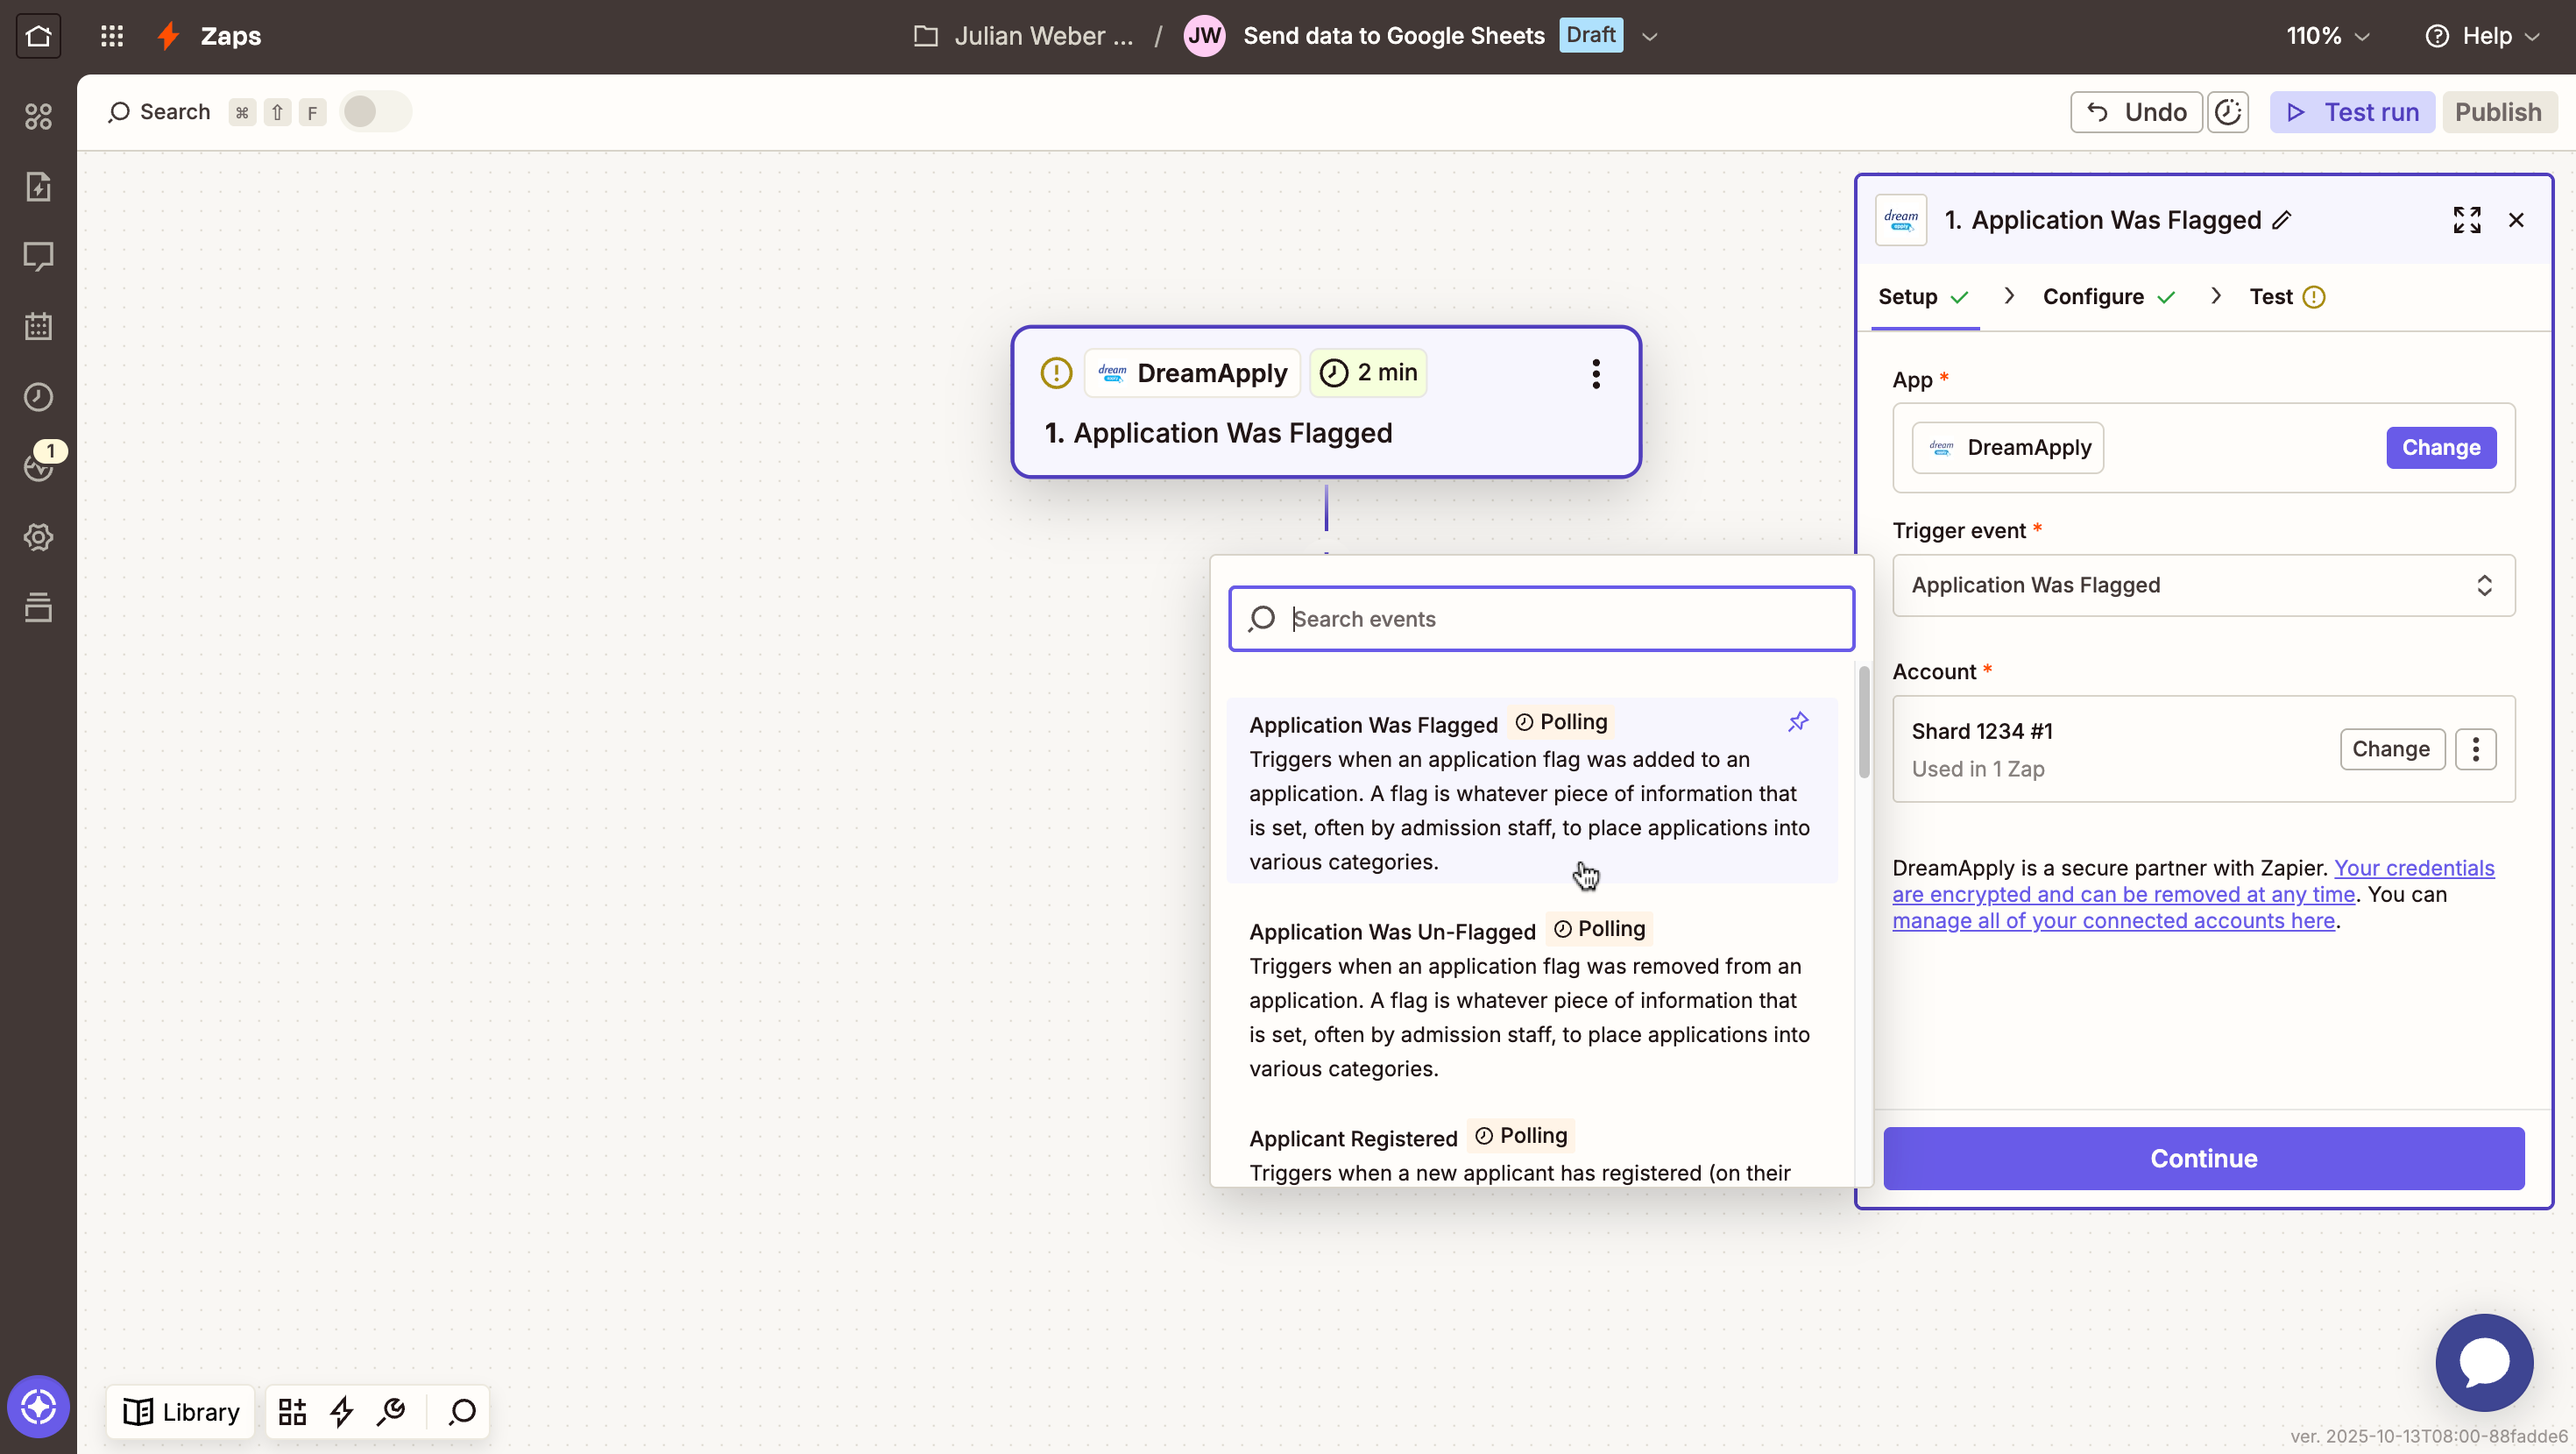Switch to the Test tab
2576x1454 pixels.
(2287, 297)
